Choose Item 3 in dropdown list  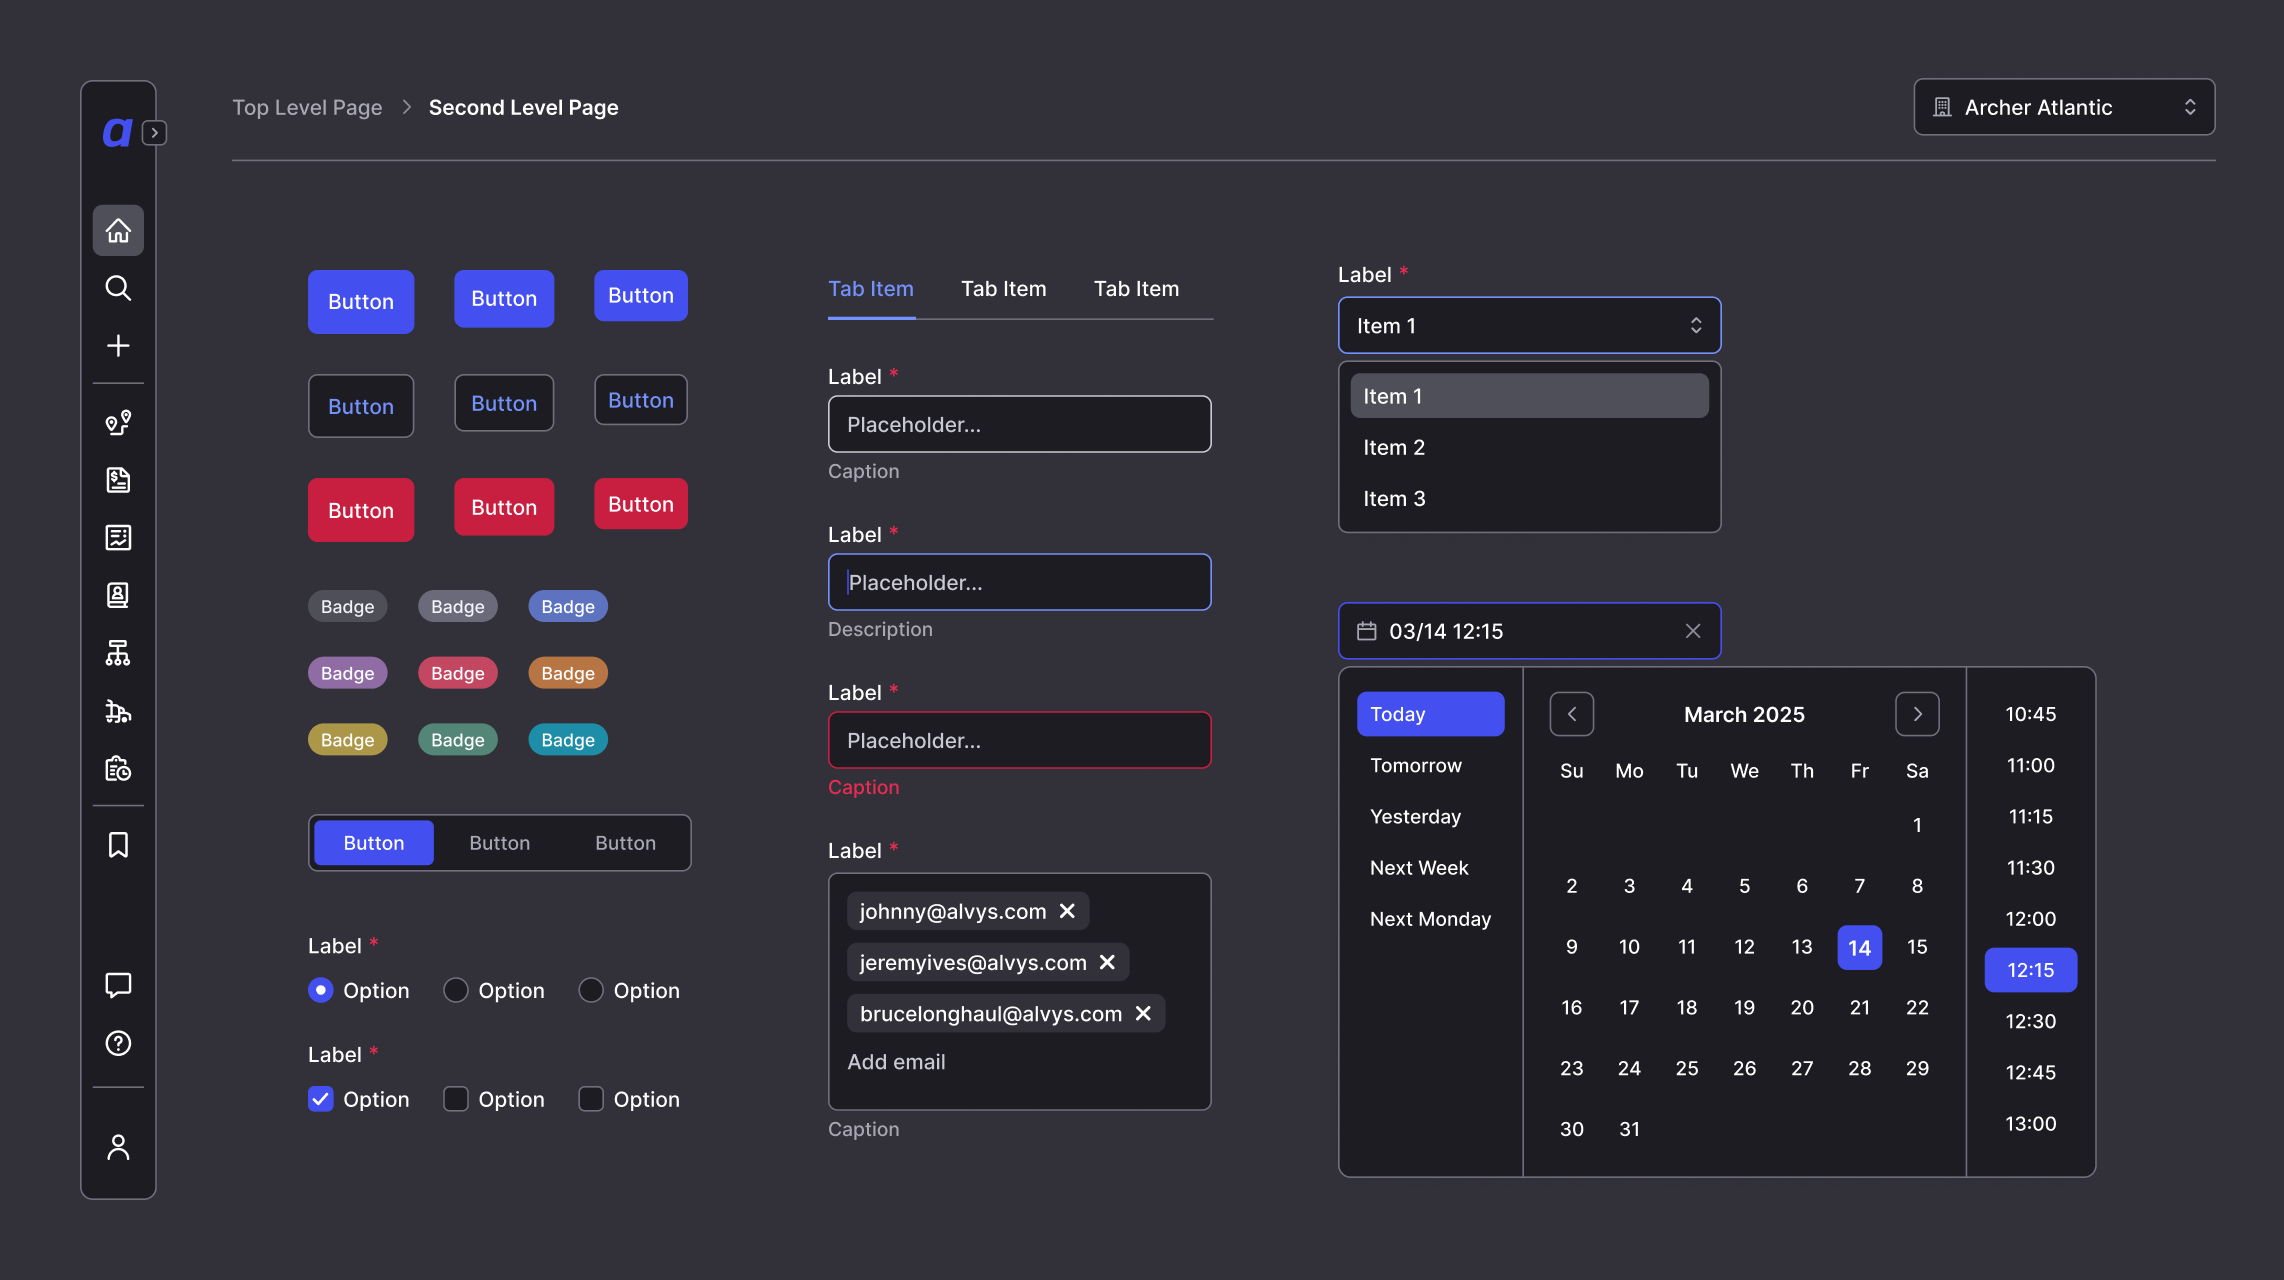[1529, 498]
